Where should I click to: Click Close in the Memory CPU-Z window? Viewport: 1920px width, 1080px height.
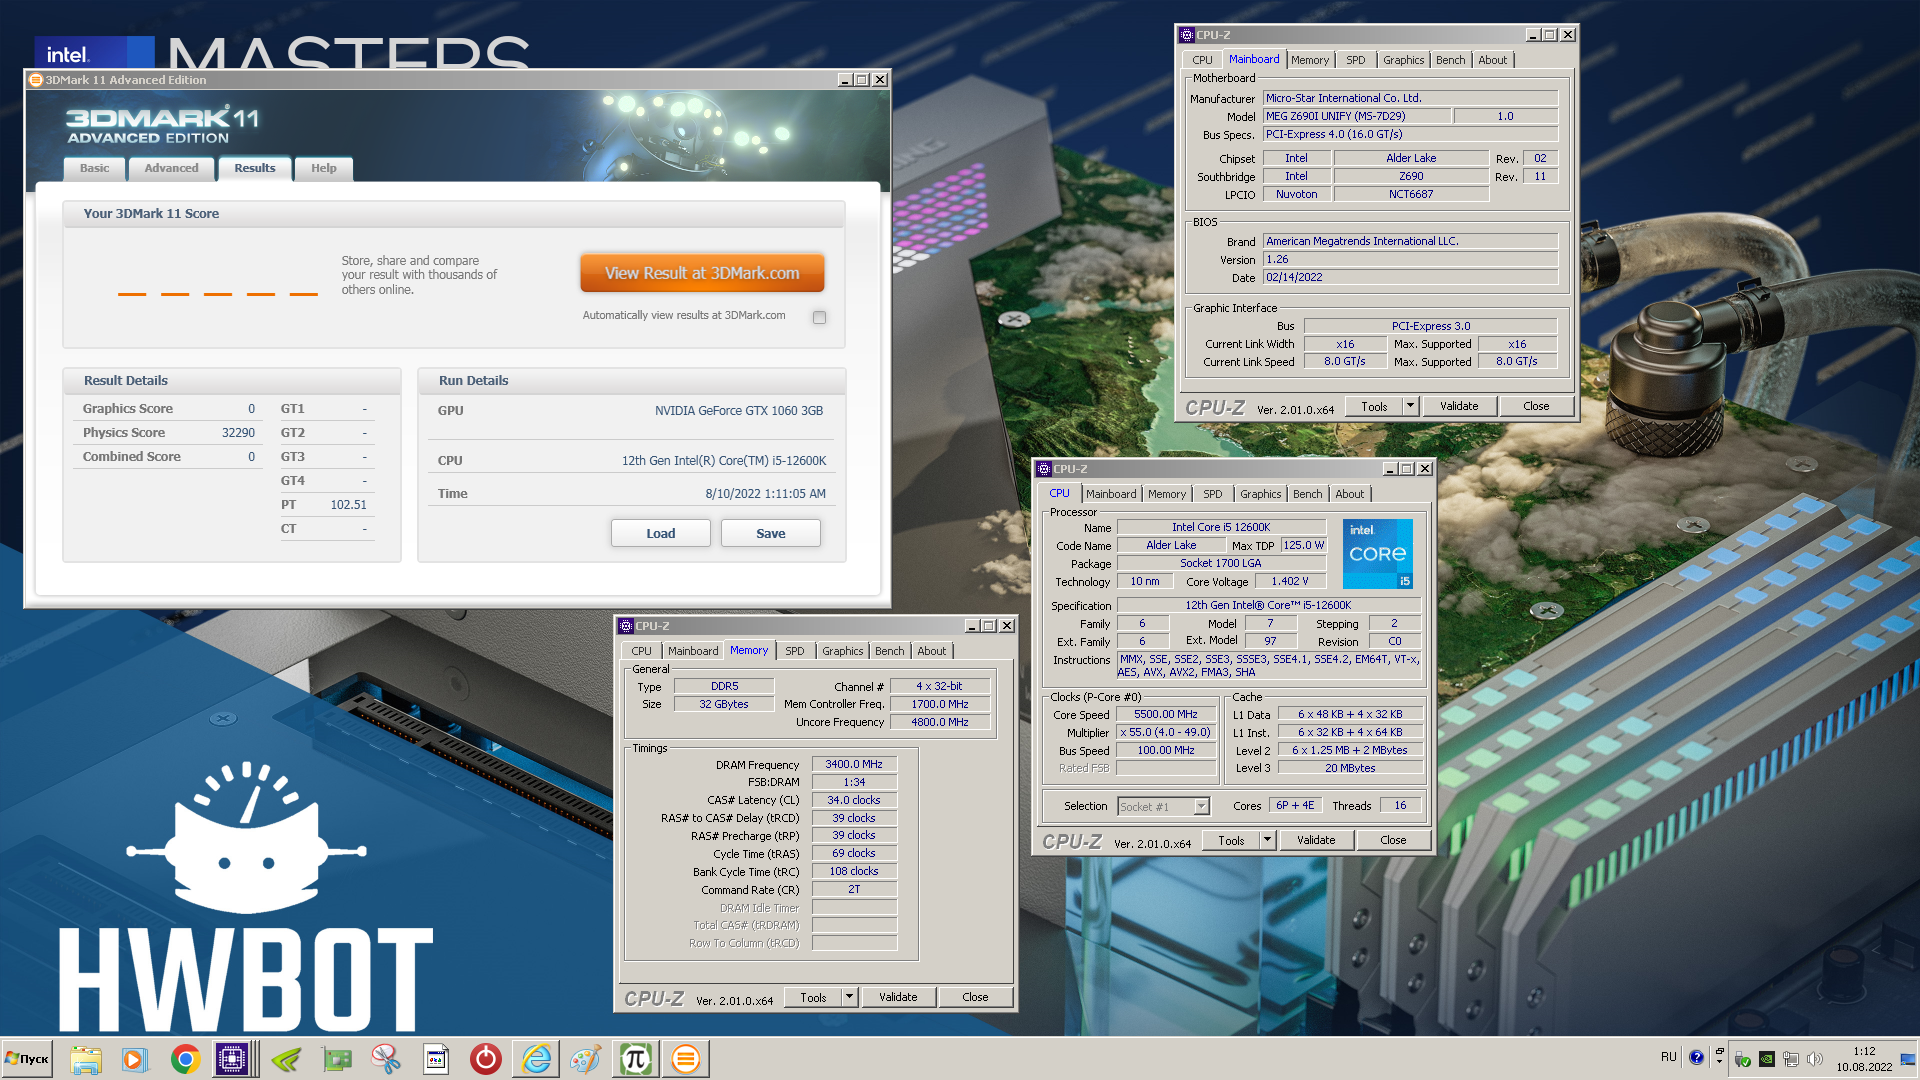975,997
